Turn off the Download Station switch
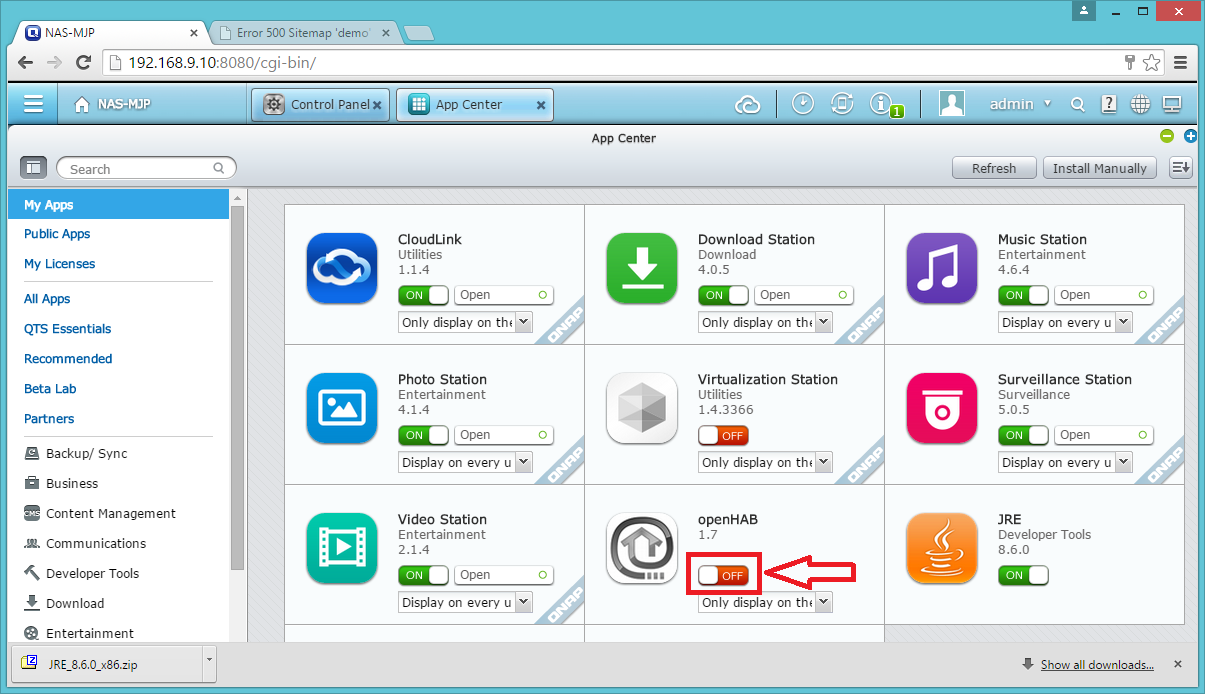The image size is (1205, 694). point(723,295)
